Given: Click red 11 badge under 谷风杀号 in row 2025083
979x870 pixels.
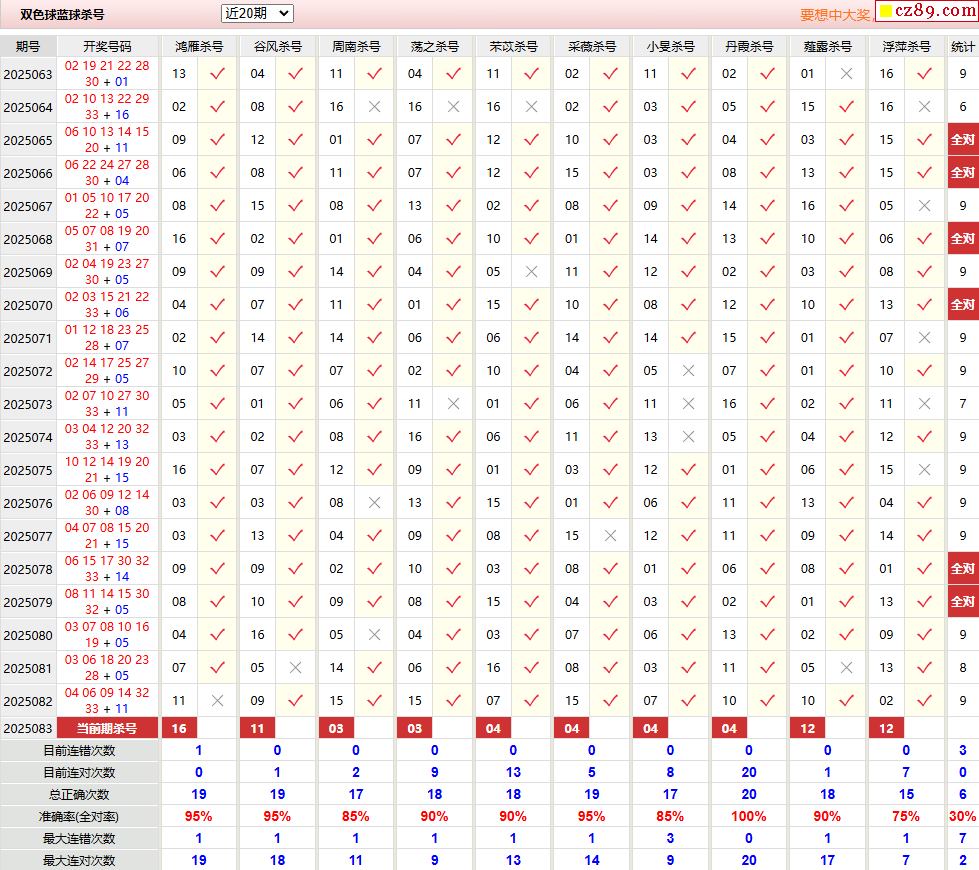Looking at the screenshot, I should click(257, 728).
